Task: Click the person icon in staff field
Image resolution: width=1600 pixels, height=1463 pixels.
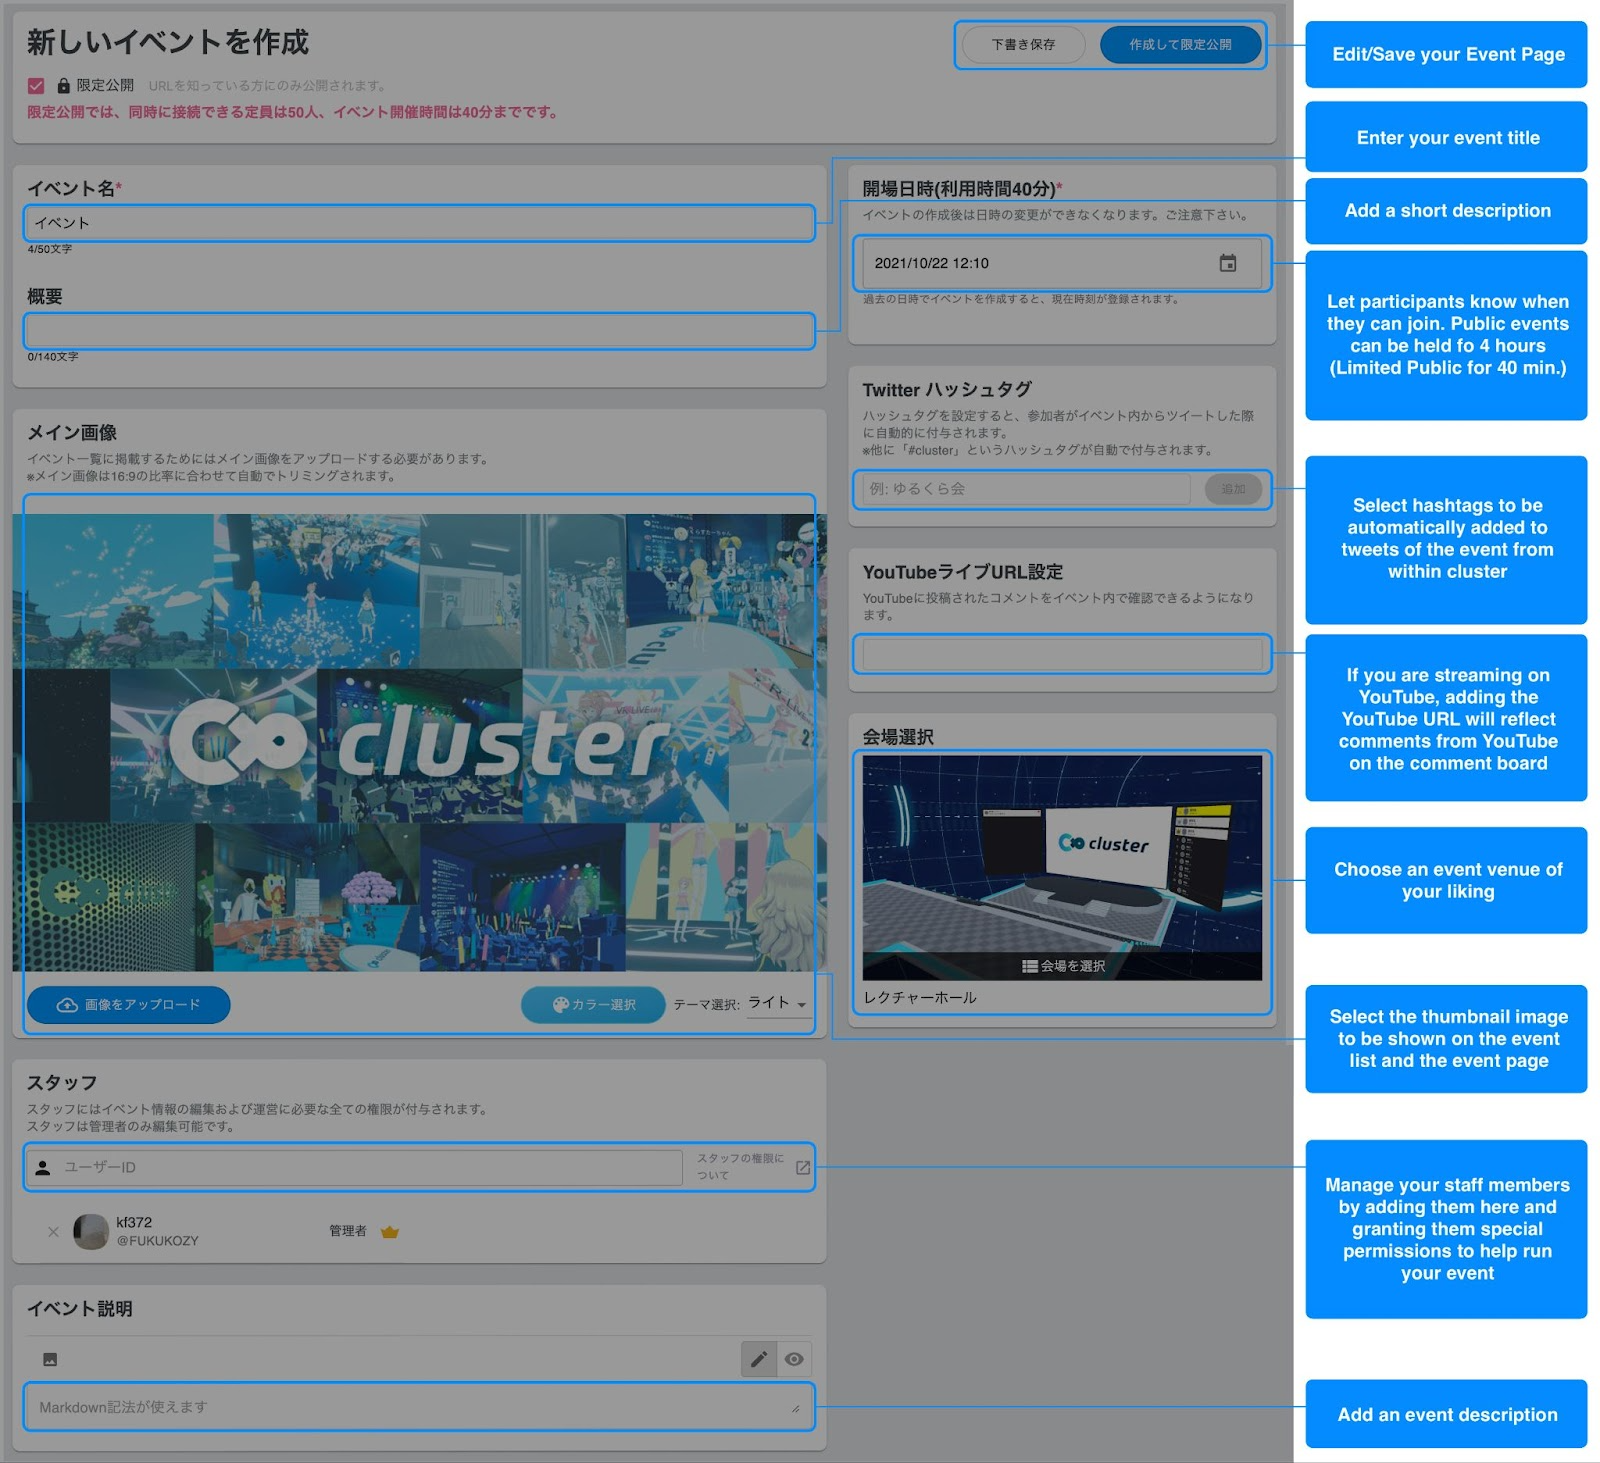Action: [43, 1167]
